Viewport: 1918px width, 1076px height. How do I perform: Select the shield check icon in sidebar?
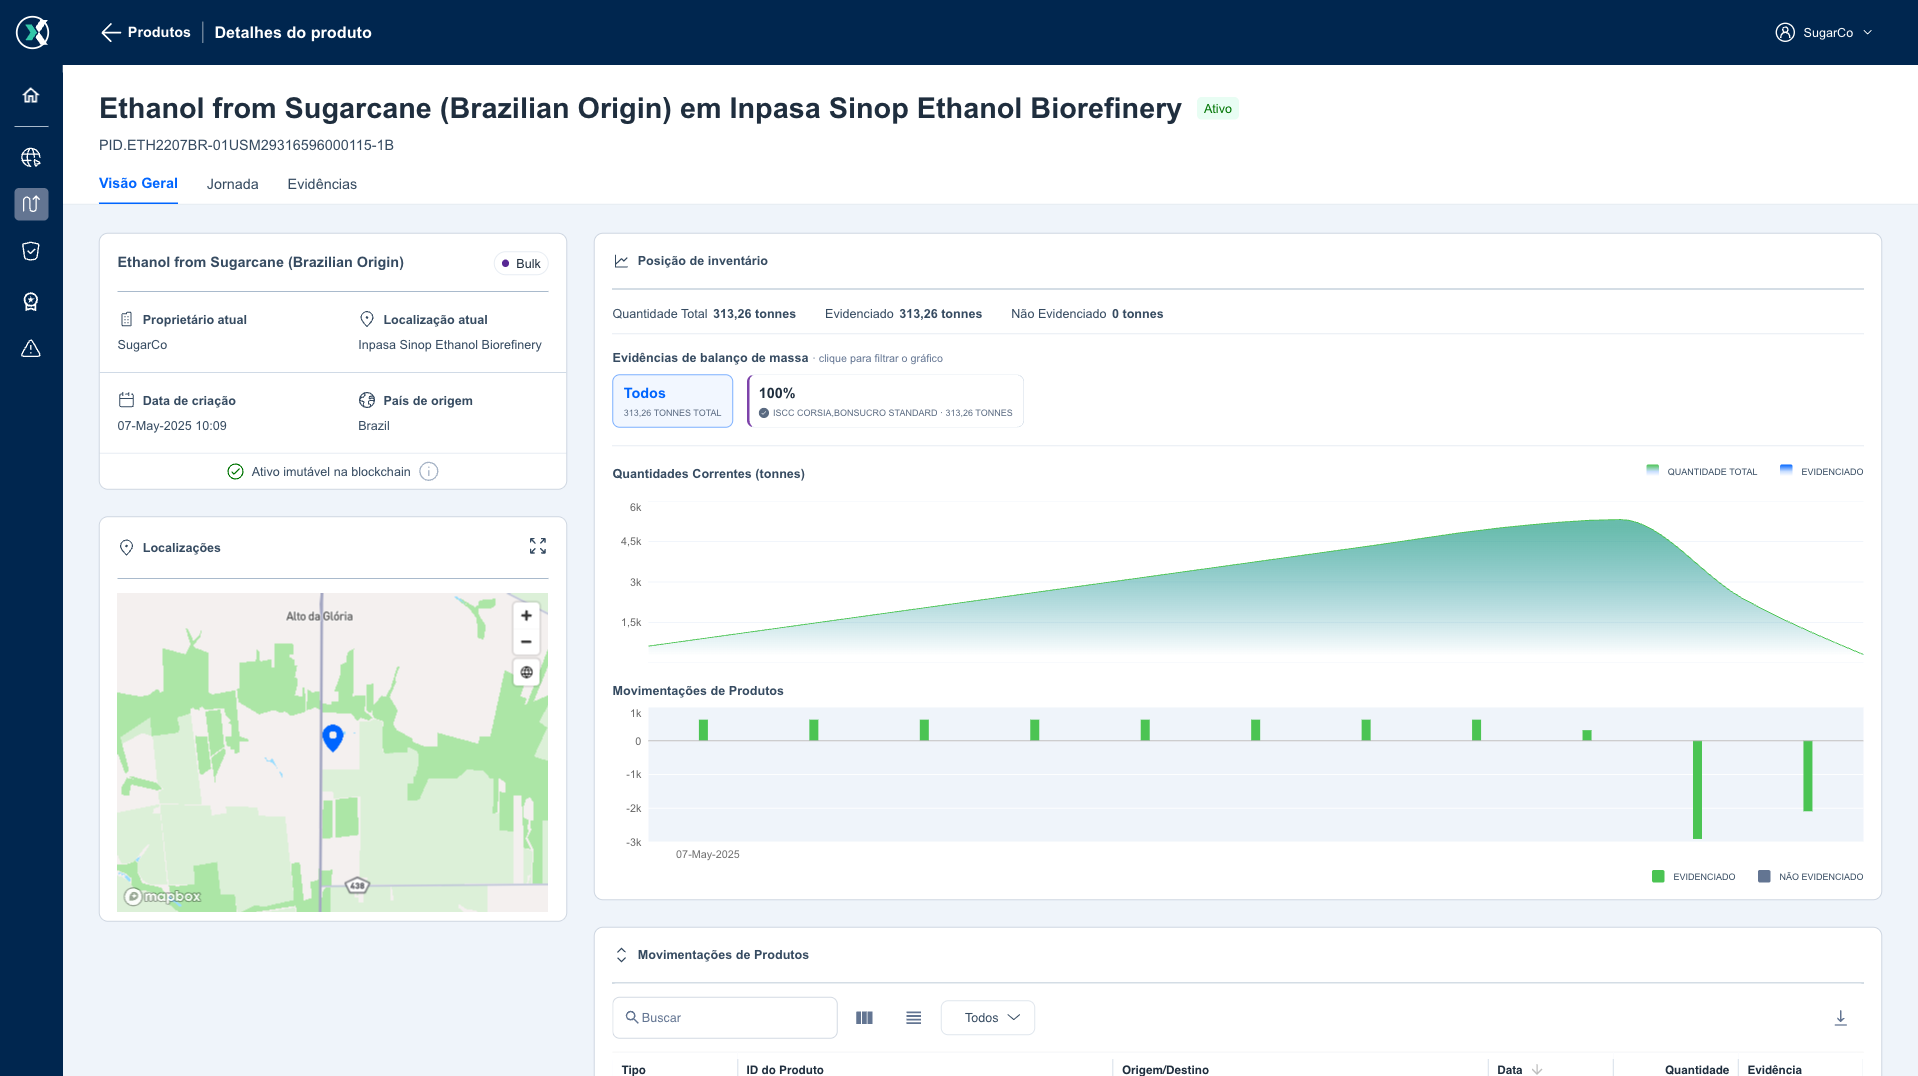(31, 251)
